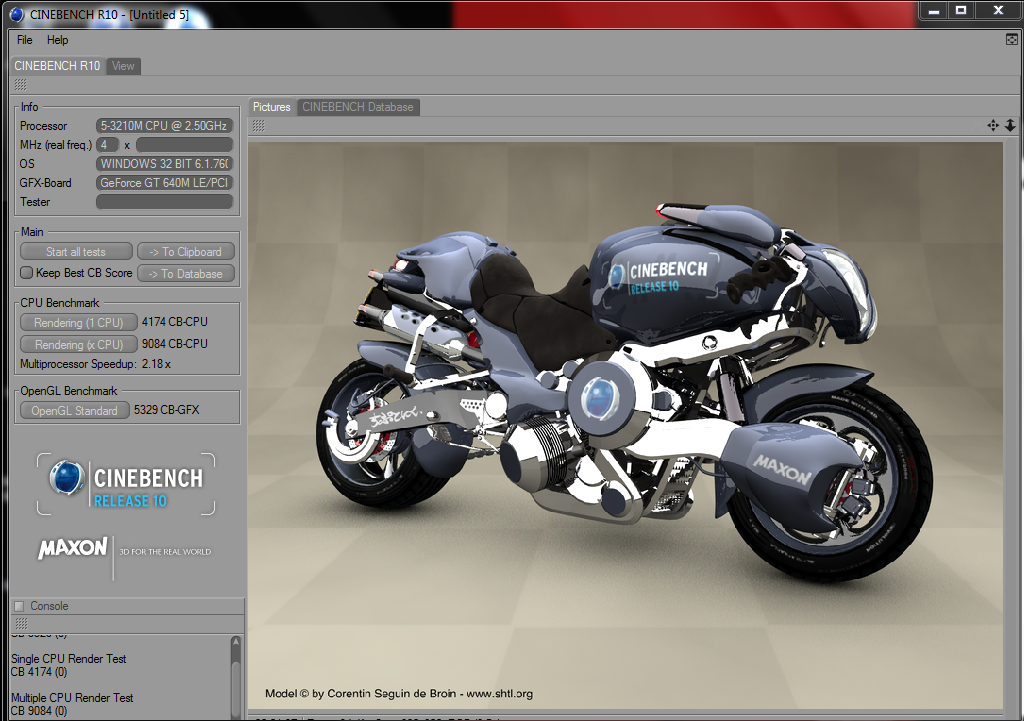Toggle the Console checkbox
This screenshot has width=1024, height=721.
click(19, 606)
